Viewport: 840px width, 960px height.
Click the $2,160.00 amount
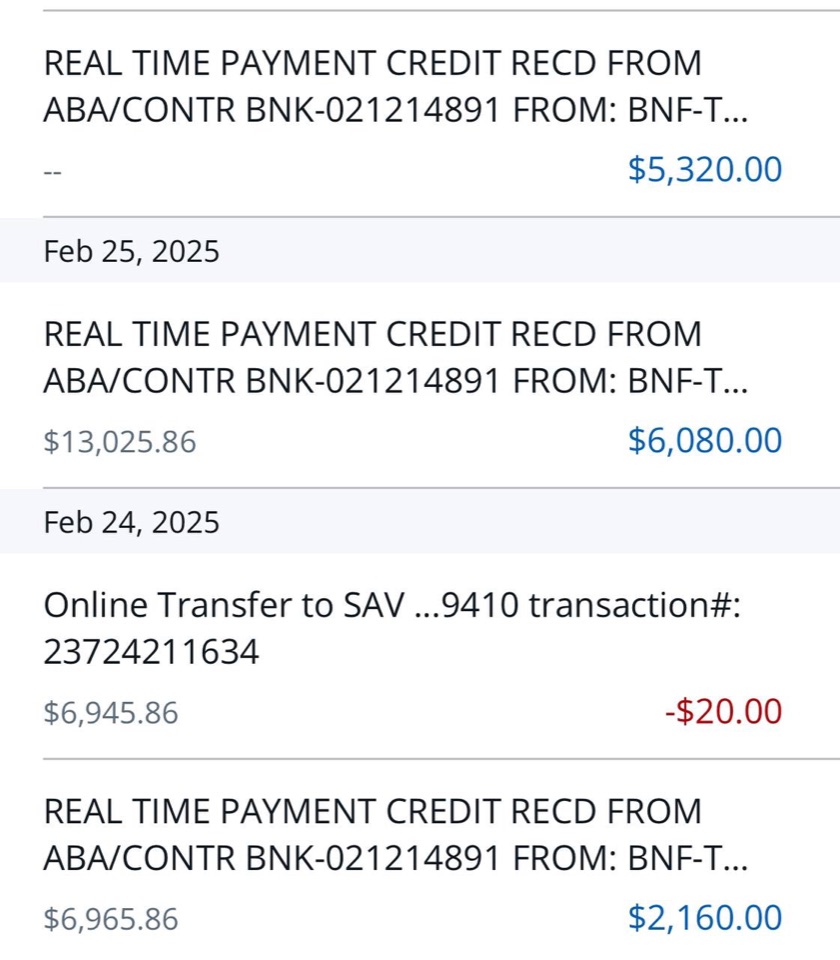705,918
